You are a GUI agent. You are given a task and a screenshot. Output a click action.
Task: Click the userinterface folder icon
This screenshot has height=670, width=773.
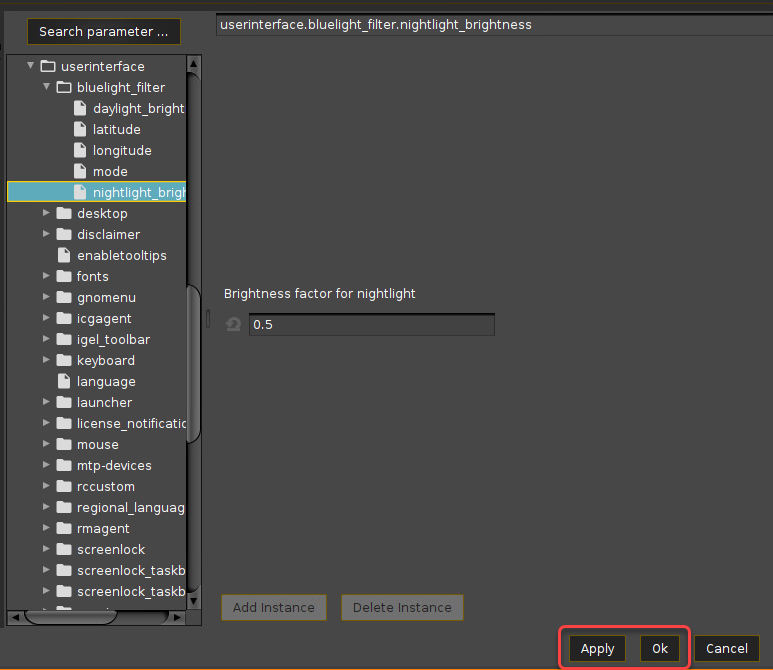tap(48, 67)
